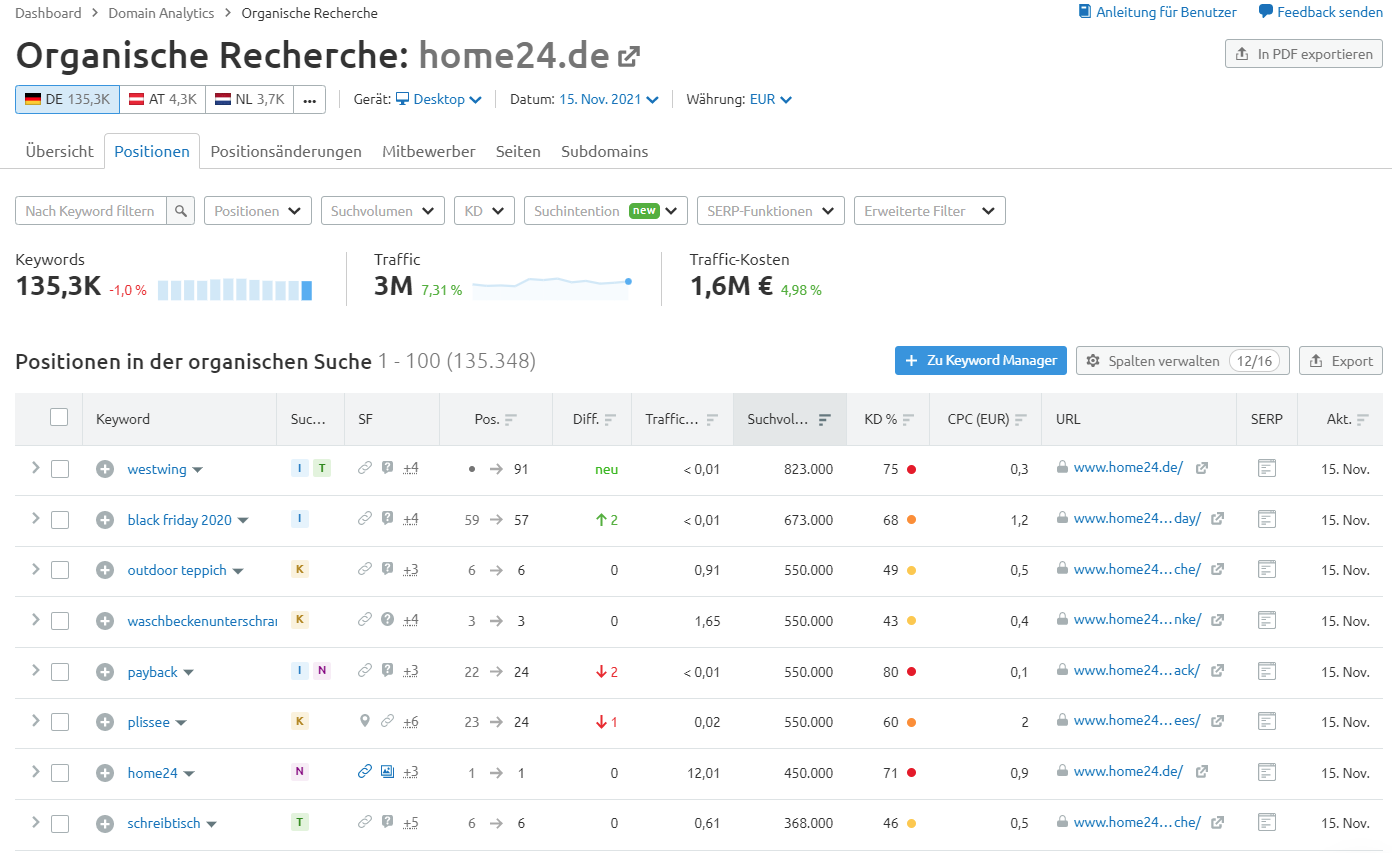Open the SERP-Funktionen filter dropdown

[771, 211]
